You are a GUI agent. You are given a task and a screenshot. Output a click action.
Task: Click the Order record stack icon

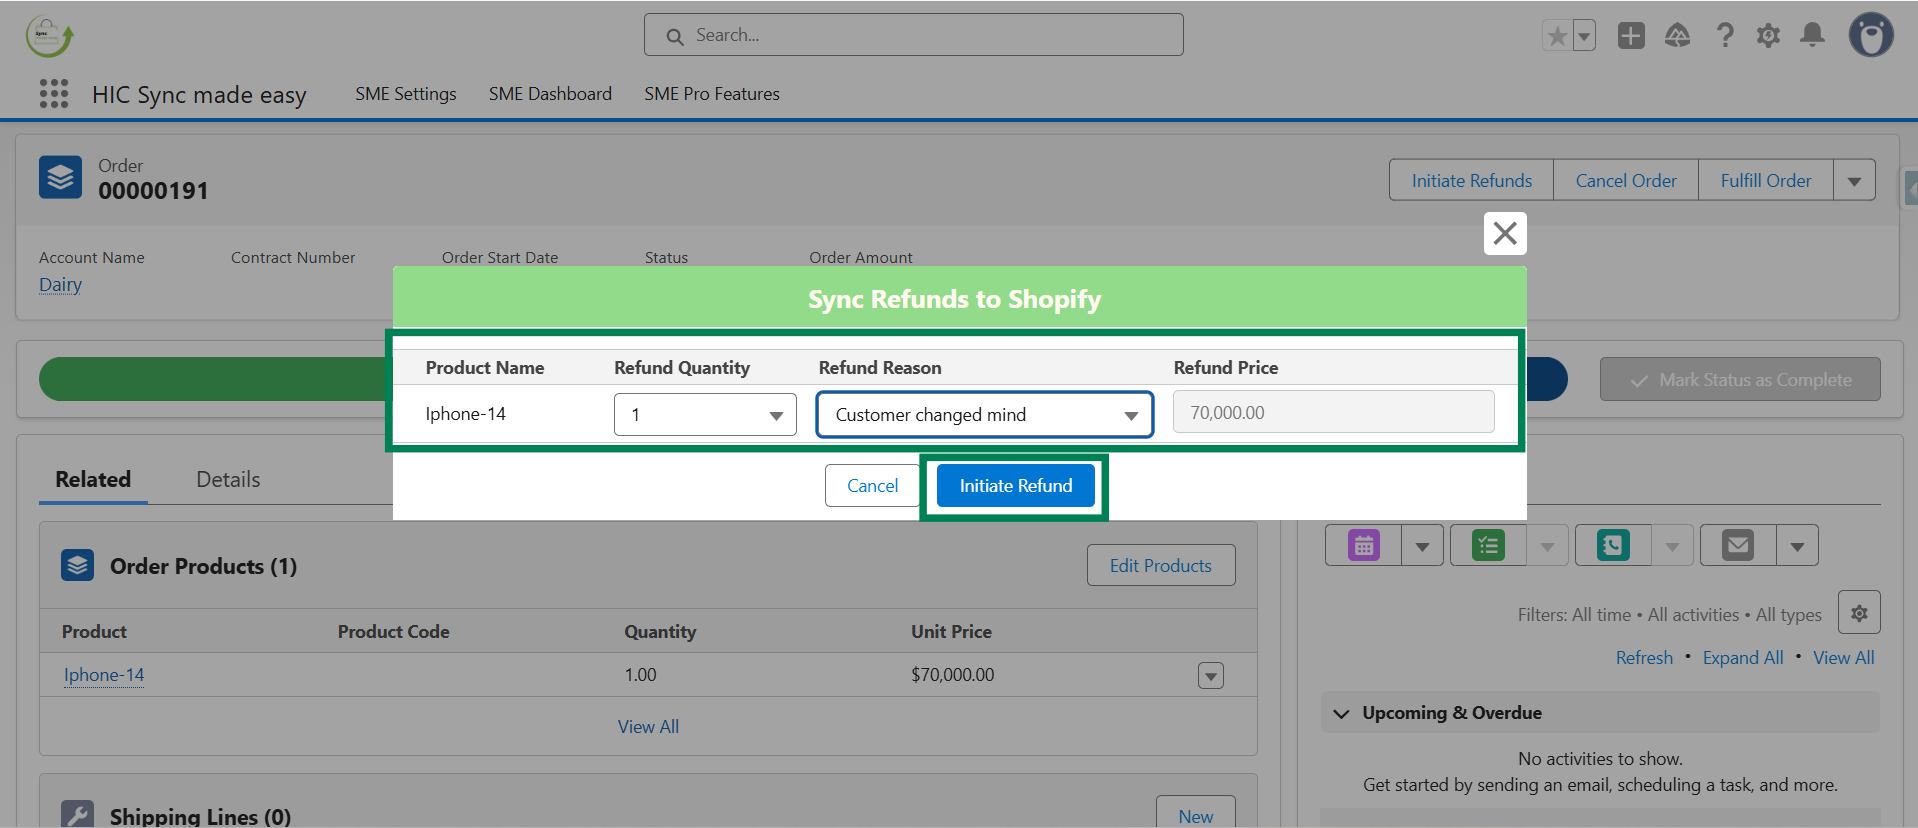(60, 177)
